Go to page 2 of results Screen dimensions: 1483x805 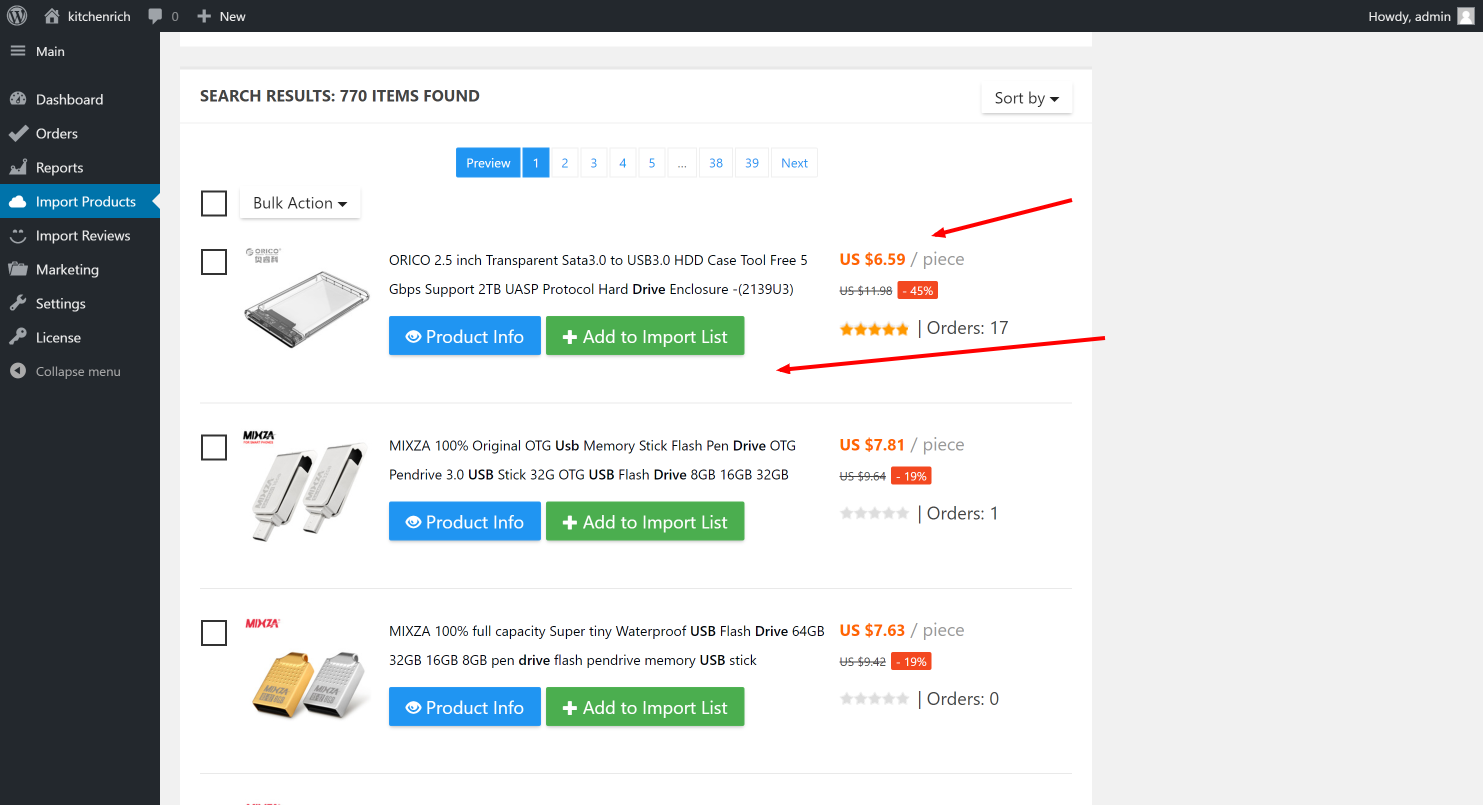[564, 163]
